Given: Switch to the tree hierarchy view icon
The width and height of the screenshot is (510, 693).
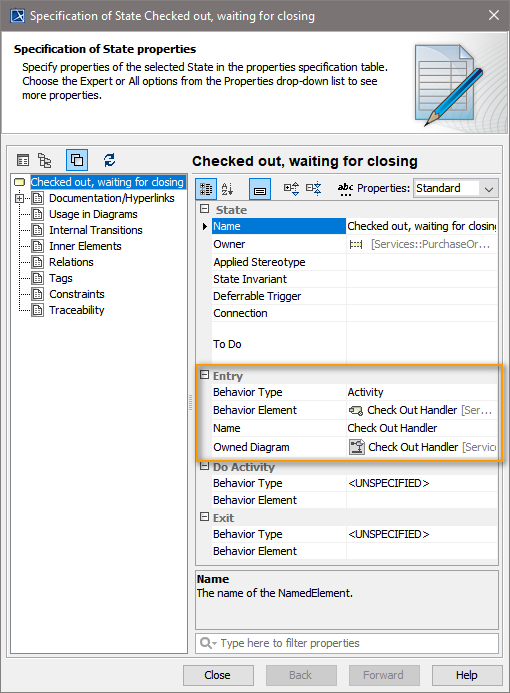Looking at the screenshot, I should pyautogui.click(x=44, y=160).
